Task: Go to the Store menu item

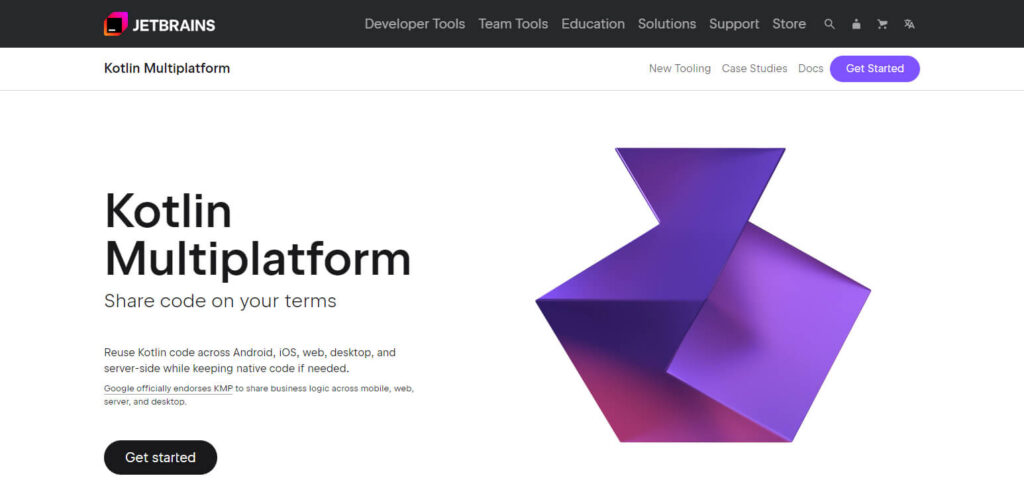Action: [789, 24]
